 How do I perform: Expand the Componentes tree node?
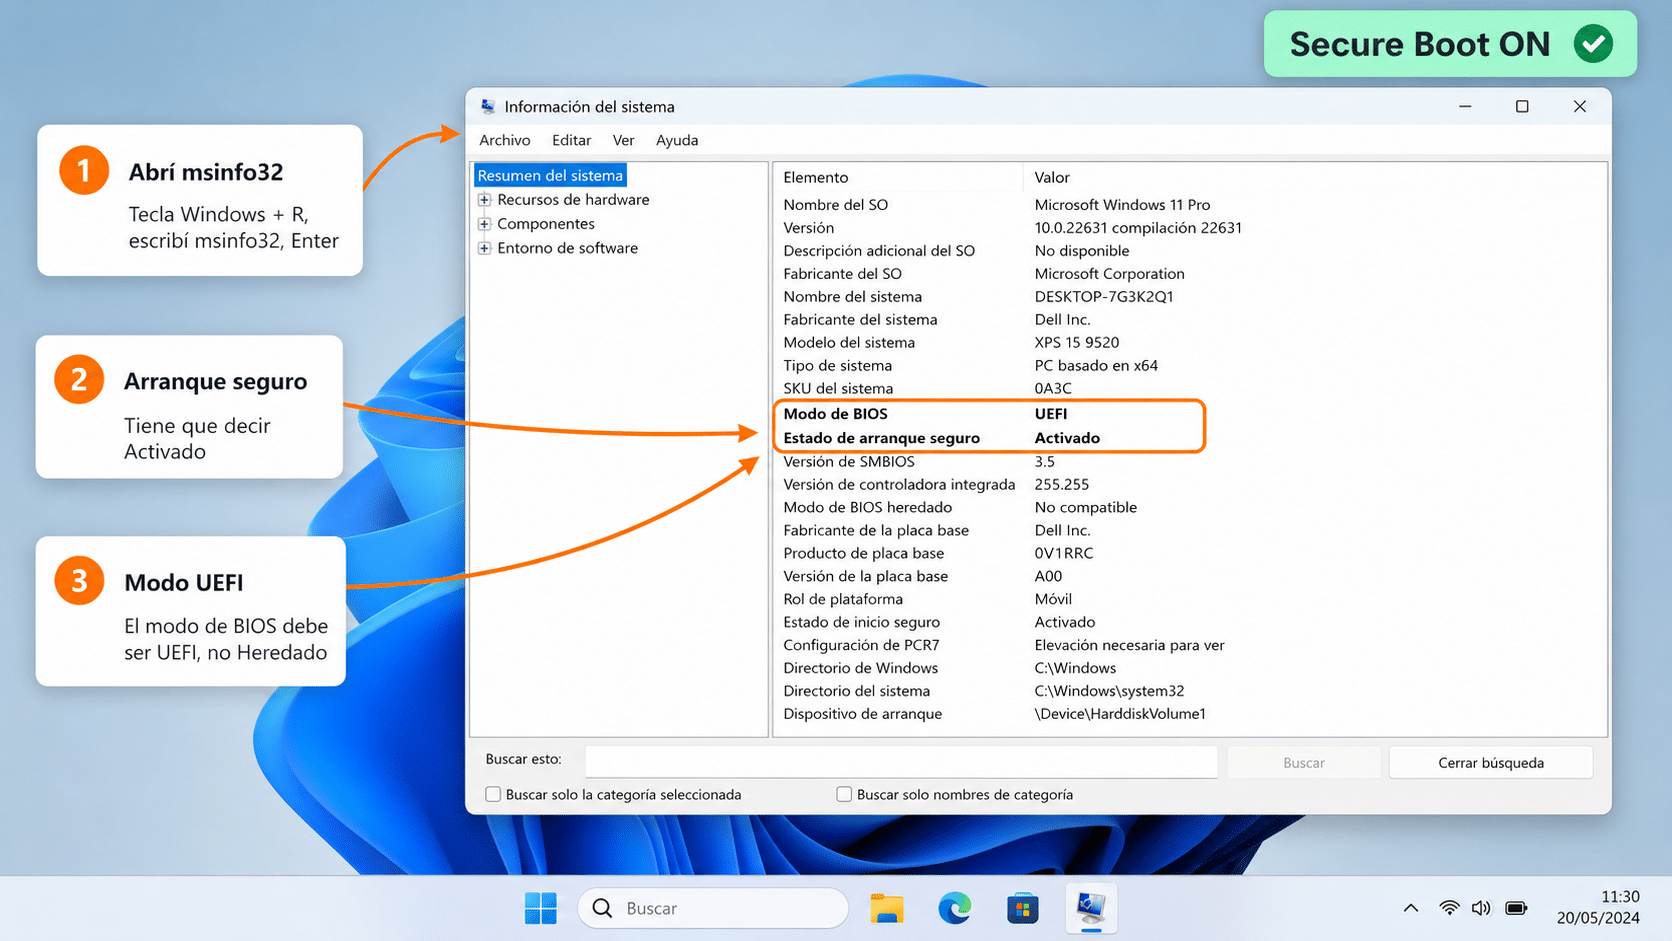coord(484,224)
